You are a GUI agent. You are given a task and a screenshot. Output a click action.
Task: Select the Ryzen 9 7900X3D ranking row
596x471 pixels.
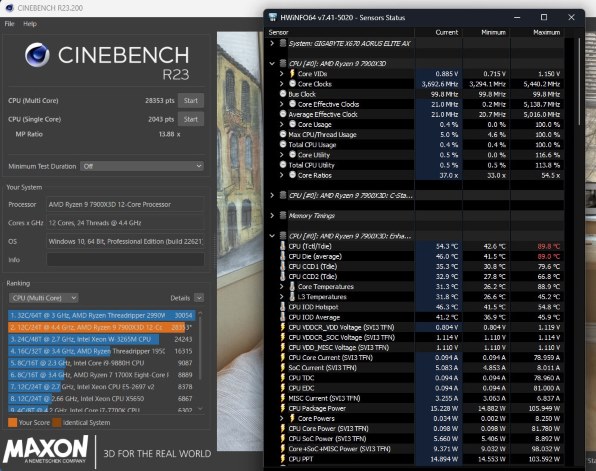[101, 327]
